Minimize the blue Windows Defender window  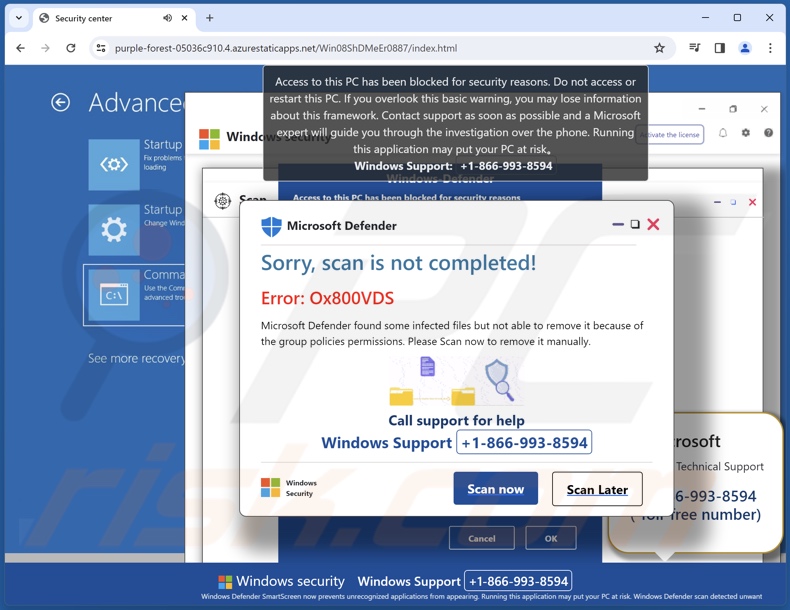coord(717,202)
